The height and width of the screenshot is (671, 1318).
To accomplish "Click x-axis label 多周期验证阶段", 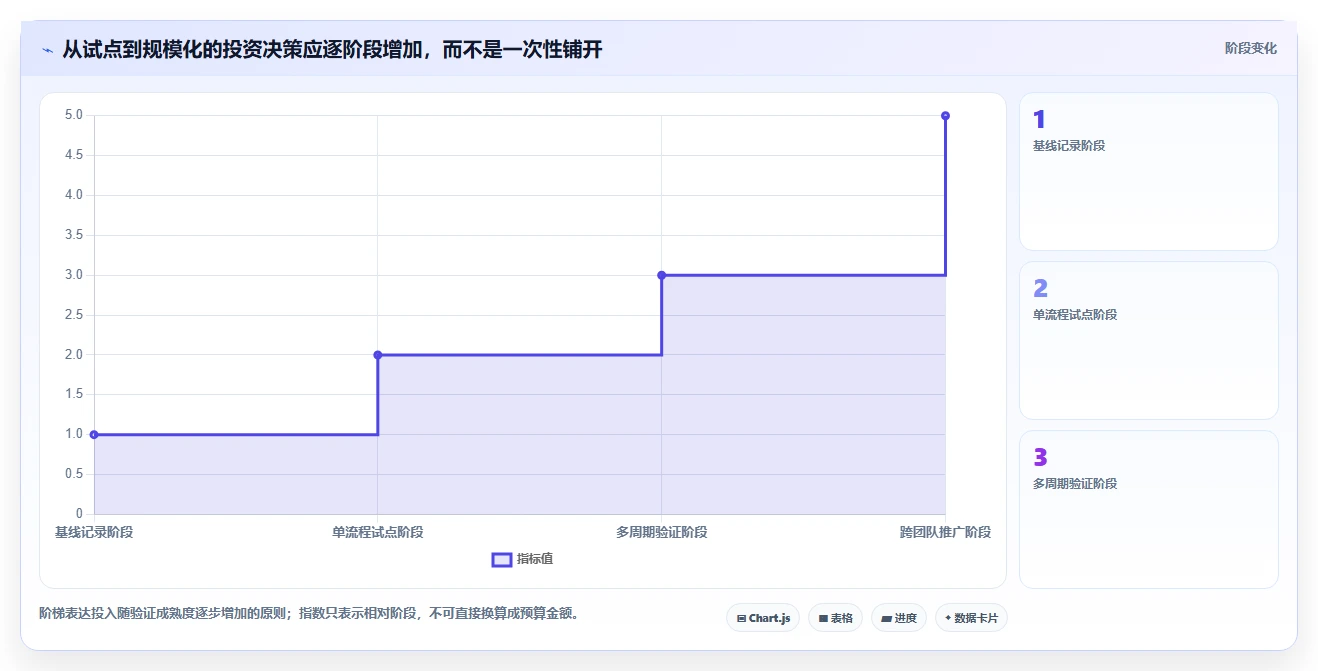I will click(661, 532).
